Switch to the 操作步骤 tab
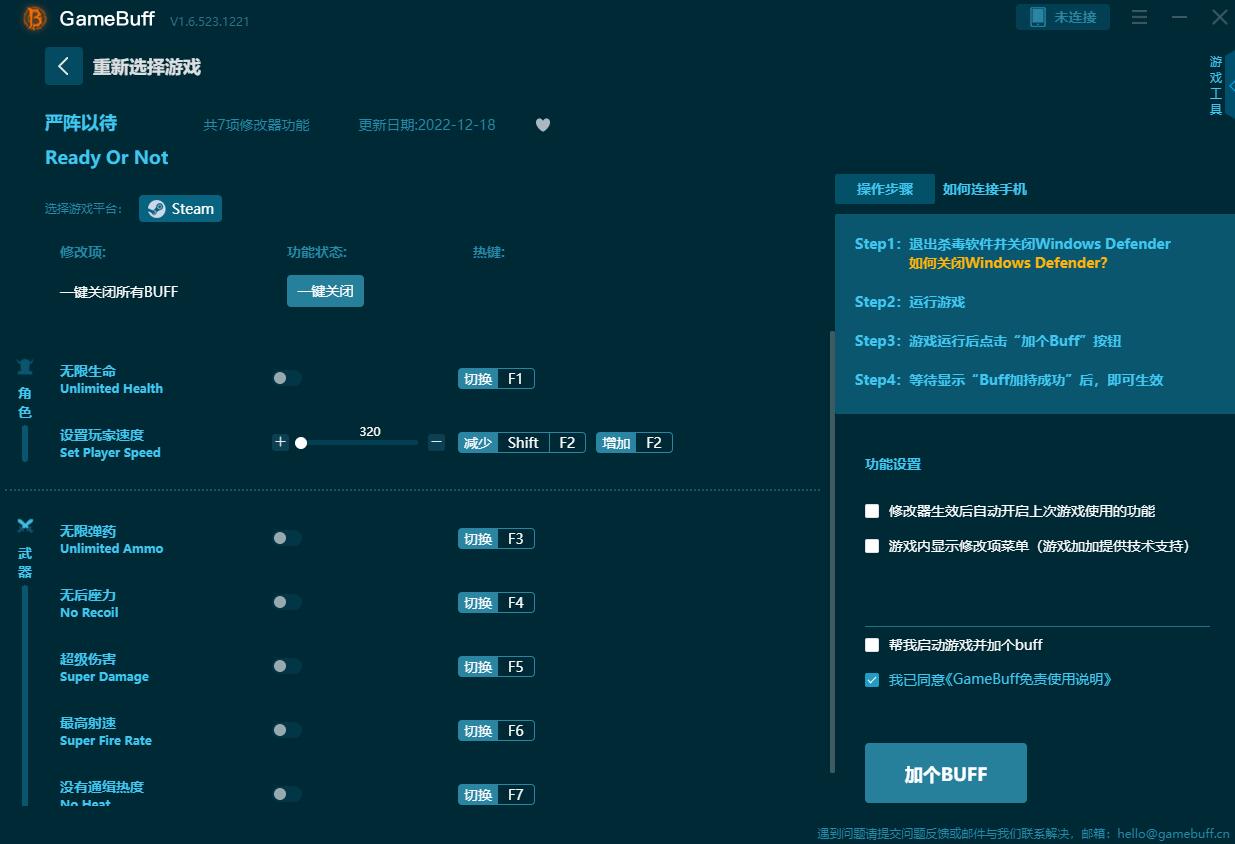This screenshot has height=844, width=1235. [x=885, y=189]
